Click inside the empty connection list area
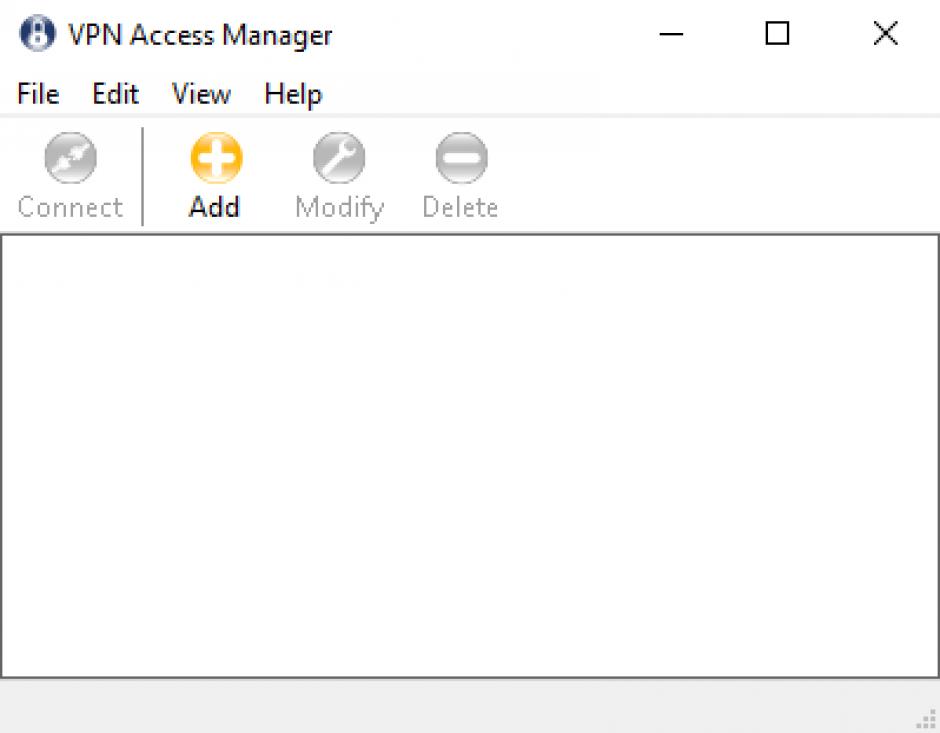 (x=470, y=455)
